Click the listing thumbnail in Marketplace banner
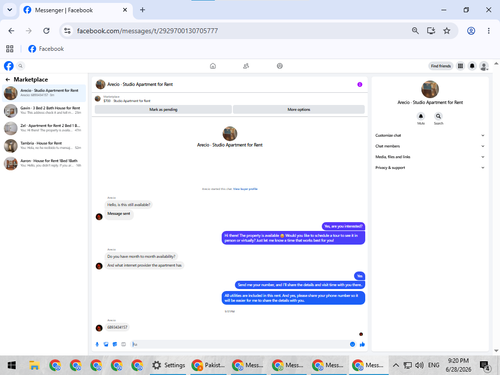 tap(98, 99)
